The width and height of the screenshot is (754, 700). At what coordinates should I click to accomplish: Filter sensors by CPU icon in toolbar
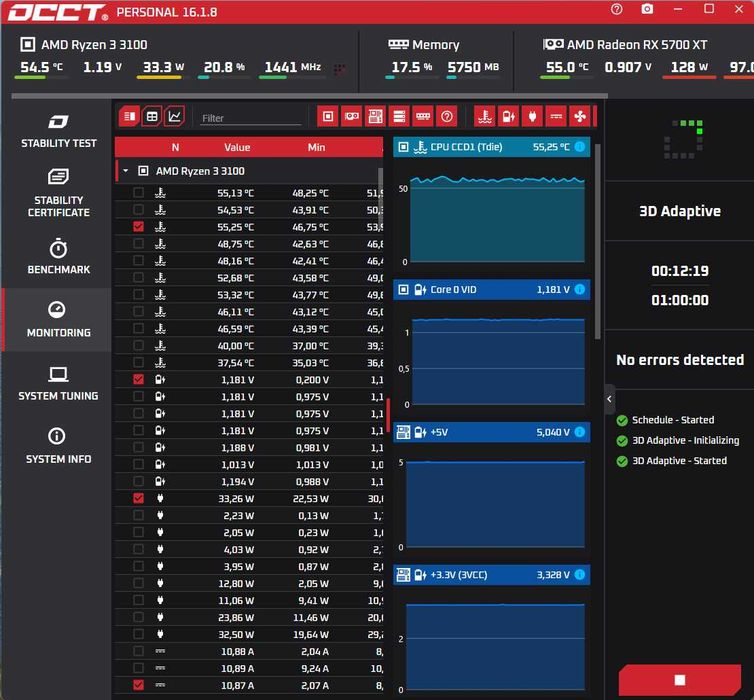pyautogui.click(x=328, y=116)
